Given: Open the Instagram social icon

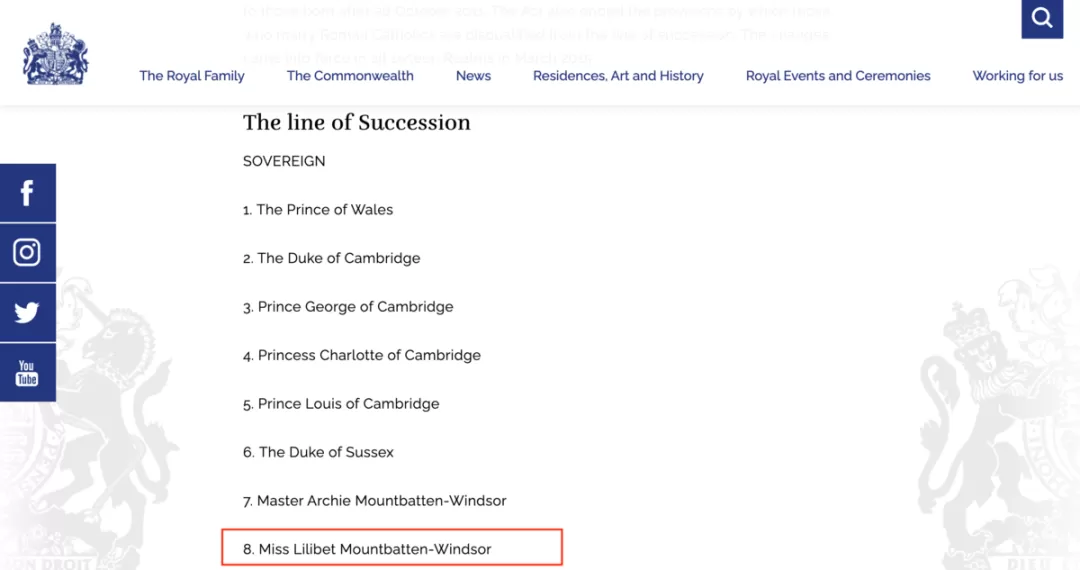Looking at the screenshot, I should coord(28,253).
